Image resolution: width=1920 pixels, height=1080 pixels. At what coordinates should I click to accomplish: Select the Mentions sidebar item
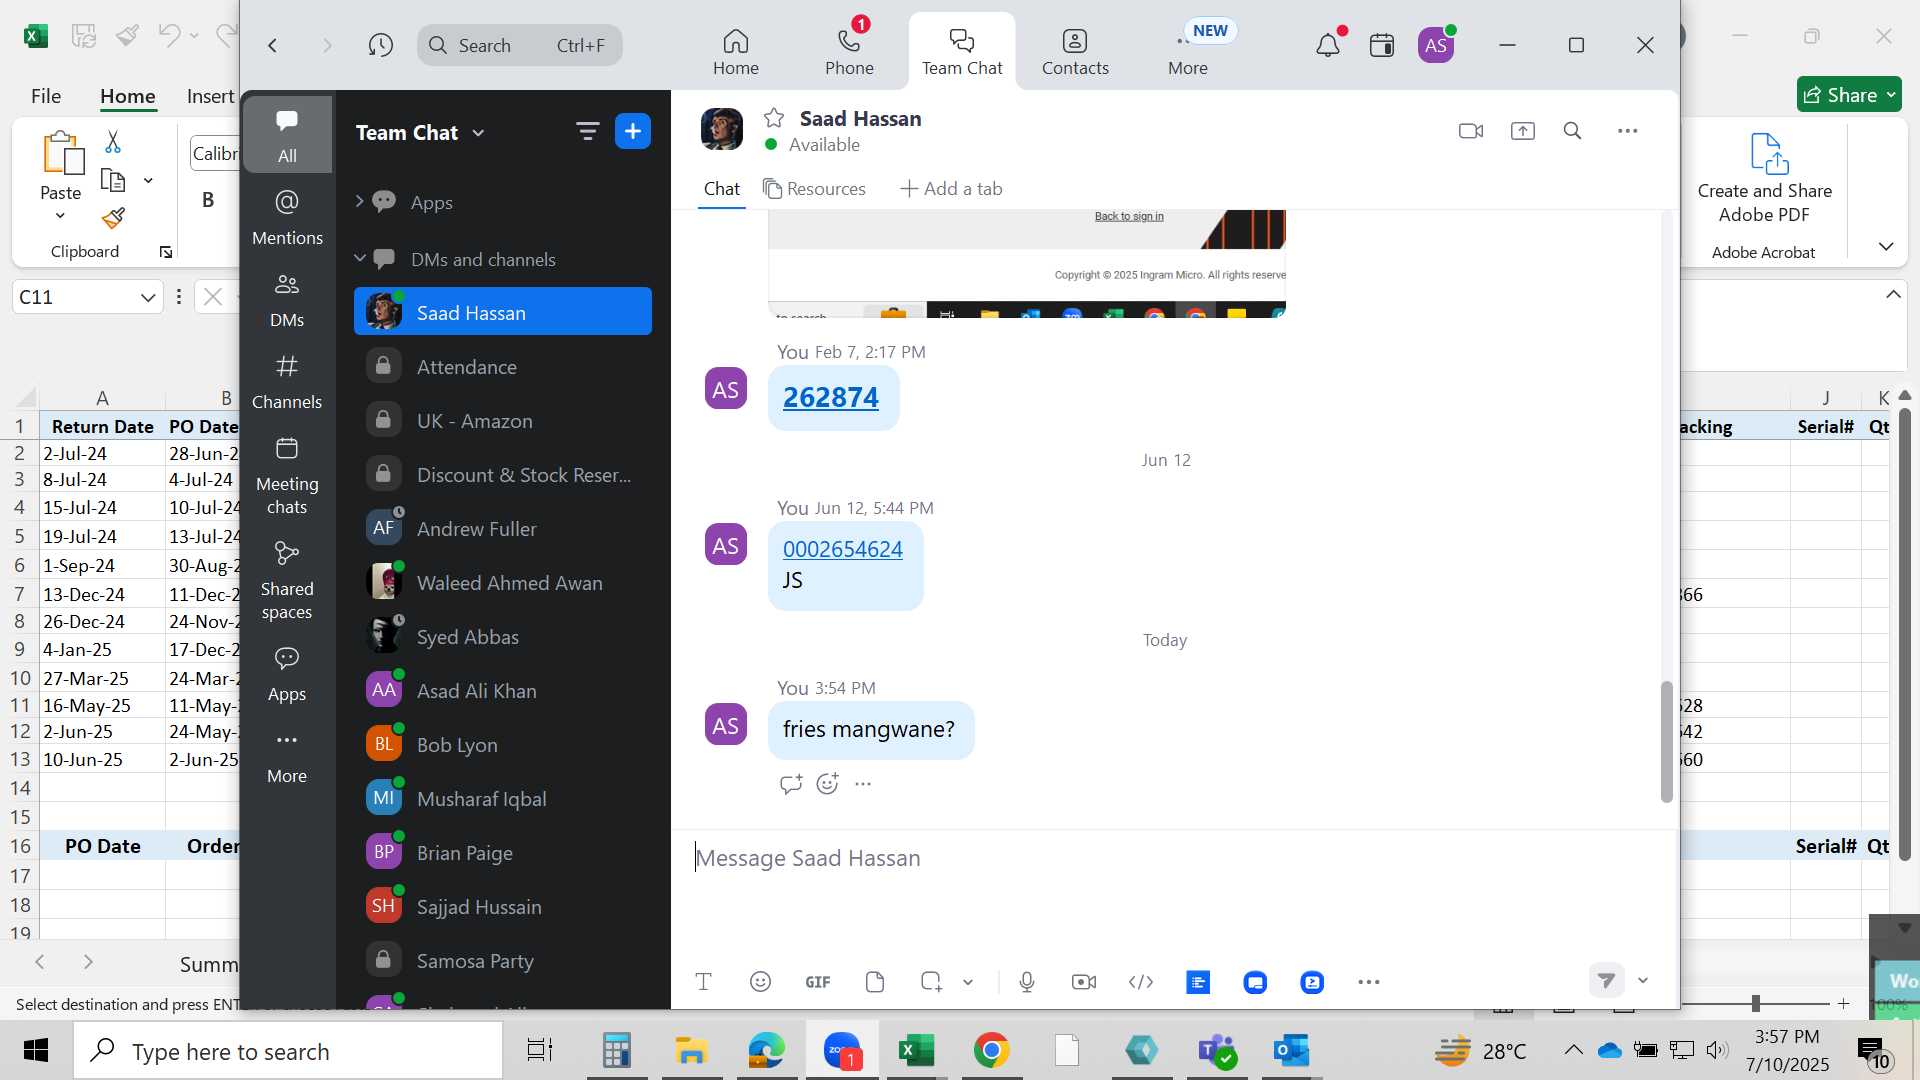(287, 217)
